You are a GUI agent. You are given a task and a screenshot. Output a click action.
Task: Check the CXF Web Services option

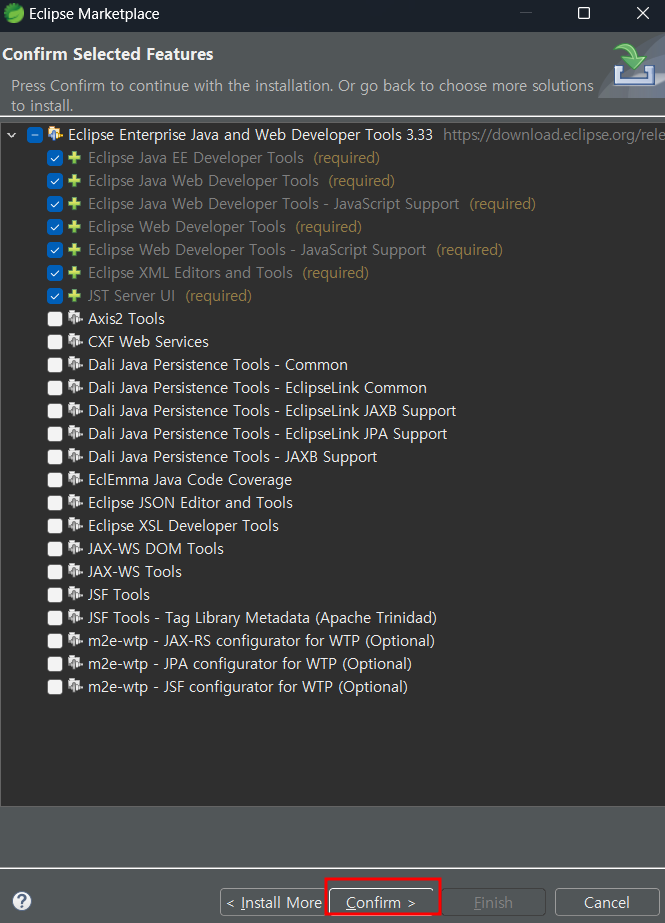(x=55, y=342)
